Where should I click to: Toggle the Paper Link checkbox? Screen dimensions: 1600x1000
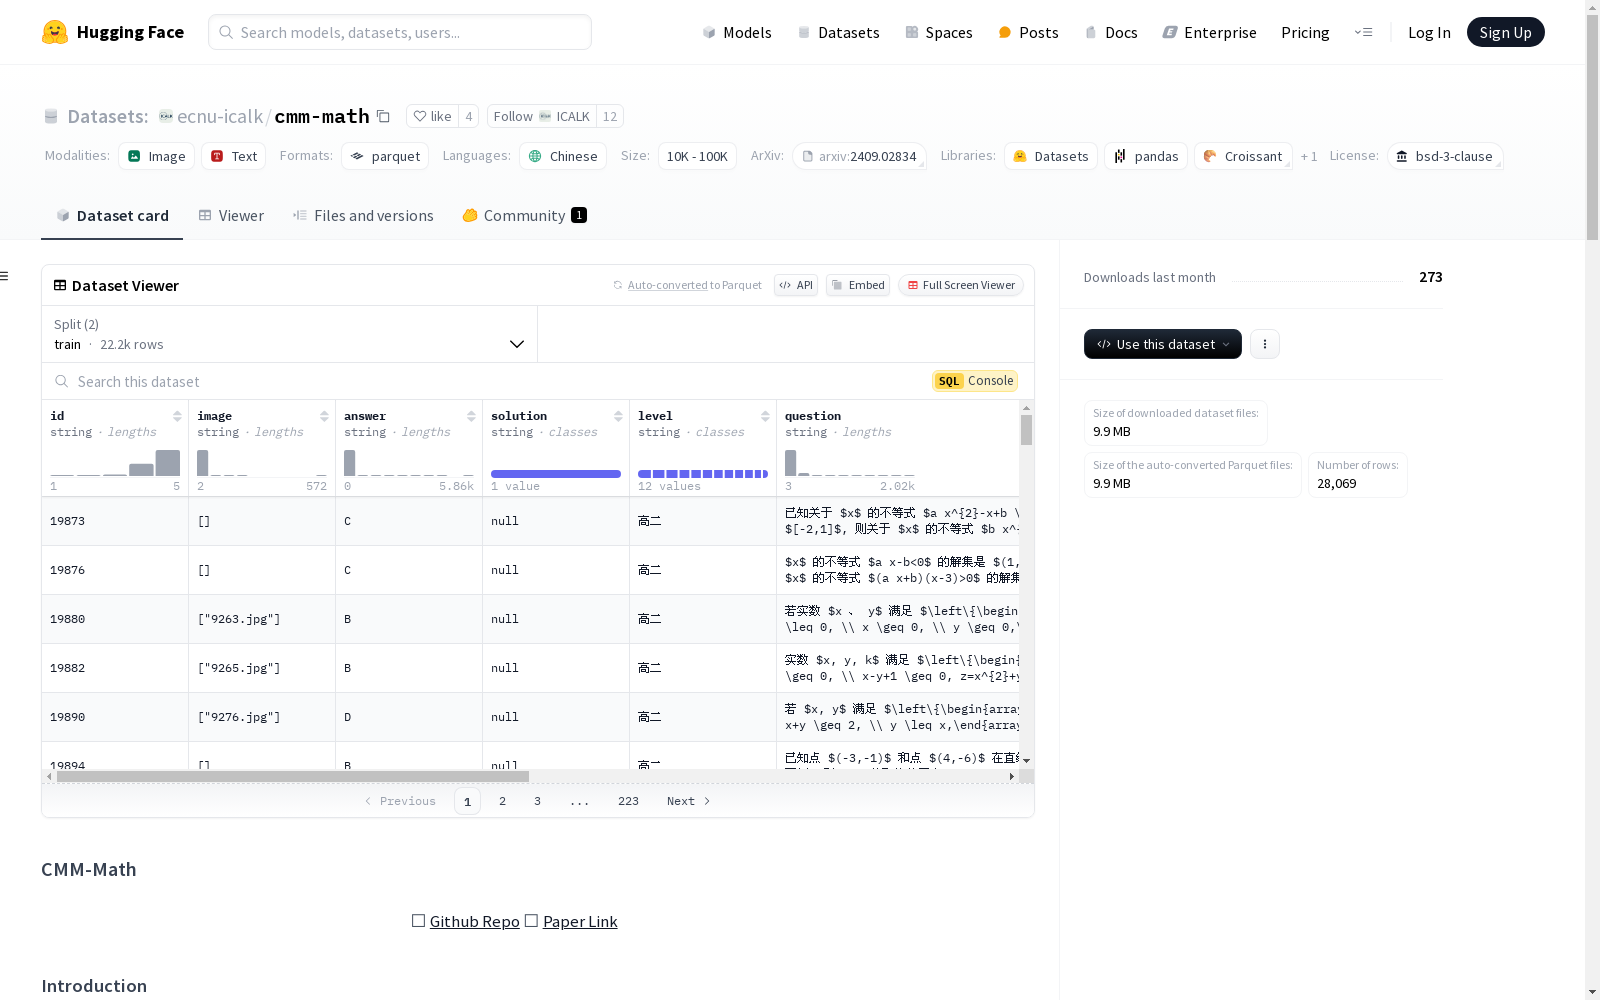coord(532,921)
